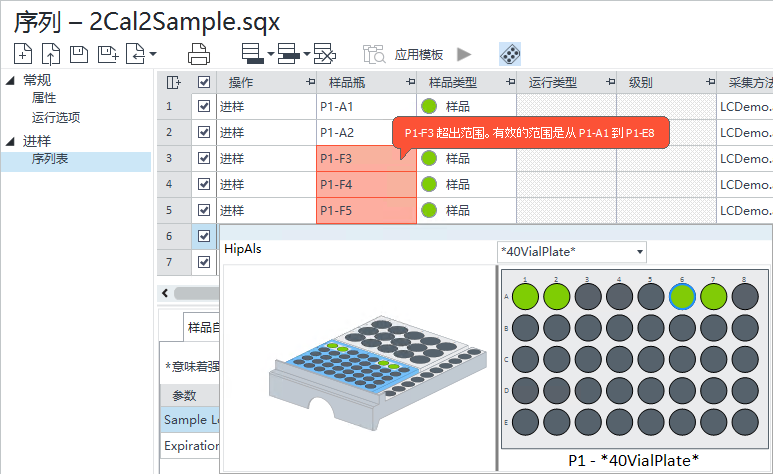
Task: Uncheck the row 2 checkbox
Action: point(204,132)
